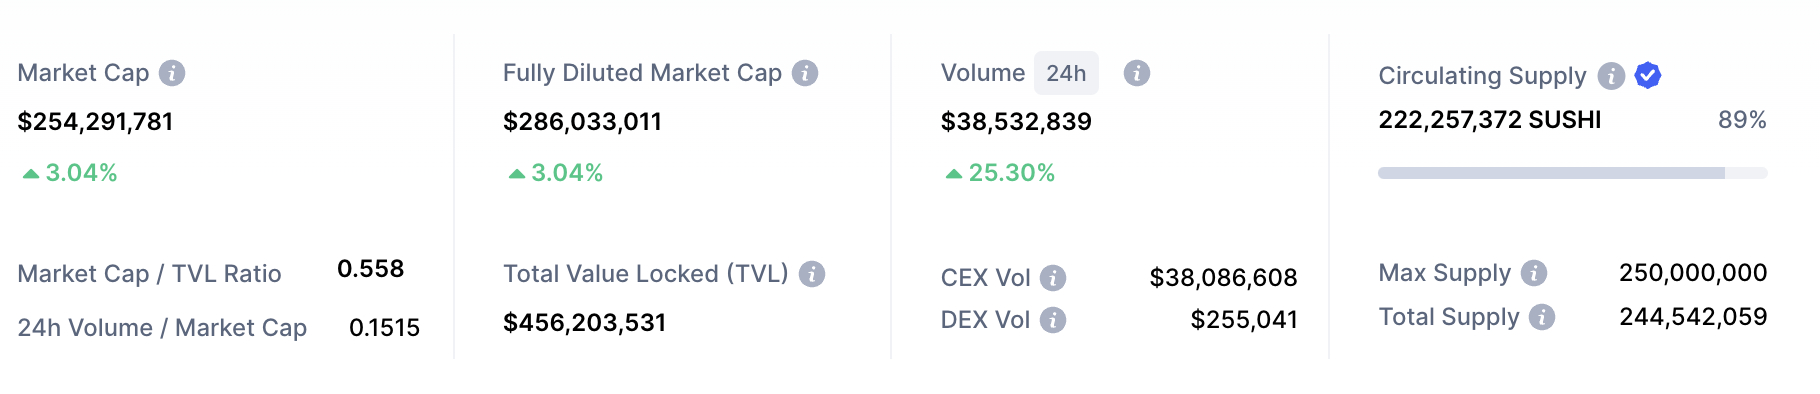Show Circulating Supply info tooltip icon

[1611, 75]
